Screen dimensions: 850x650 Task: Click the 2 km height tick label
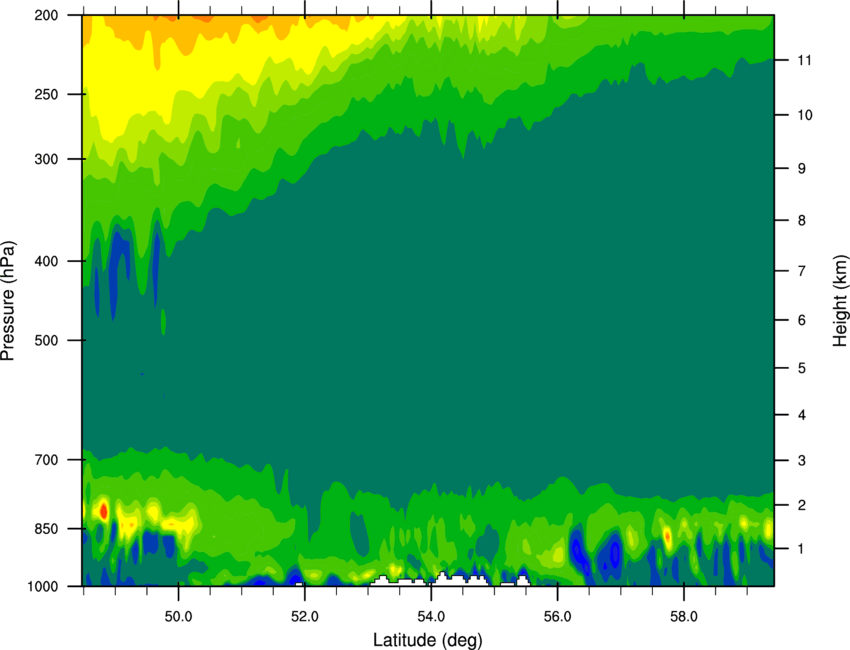coord(802,505)
